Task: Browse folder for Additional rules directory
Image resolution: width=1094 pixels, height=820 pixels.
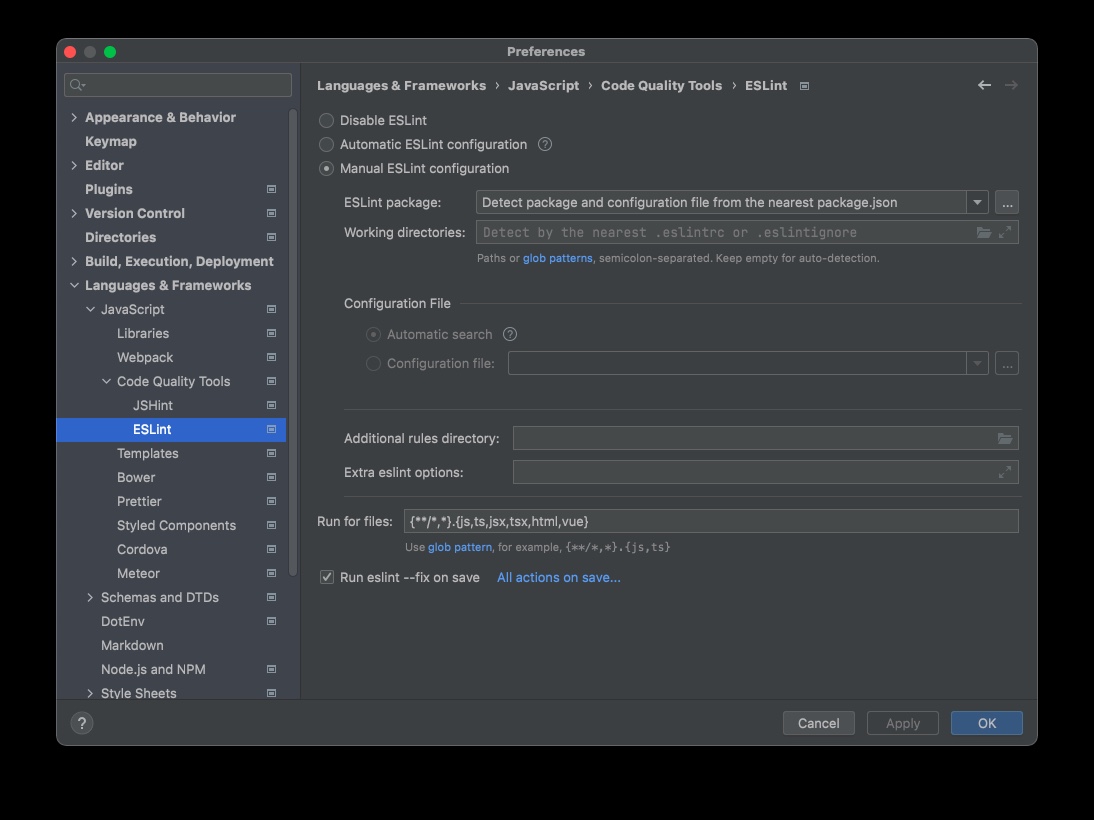Action: (x=1005, y=439)
